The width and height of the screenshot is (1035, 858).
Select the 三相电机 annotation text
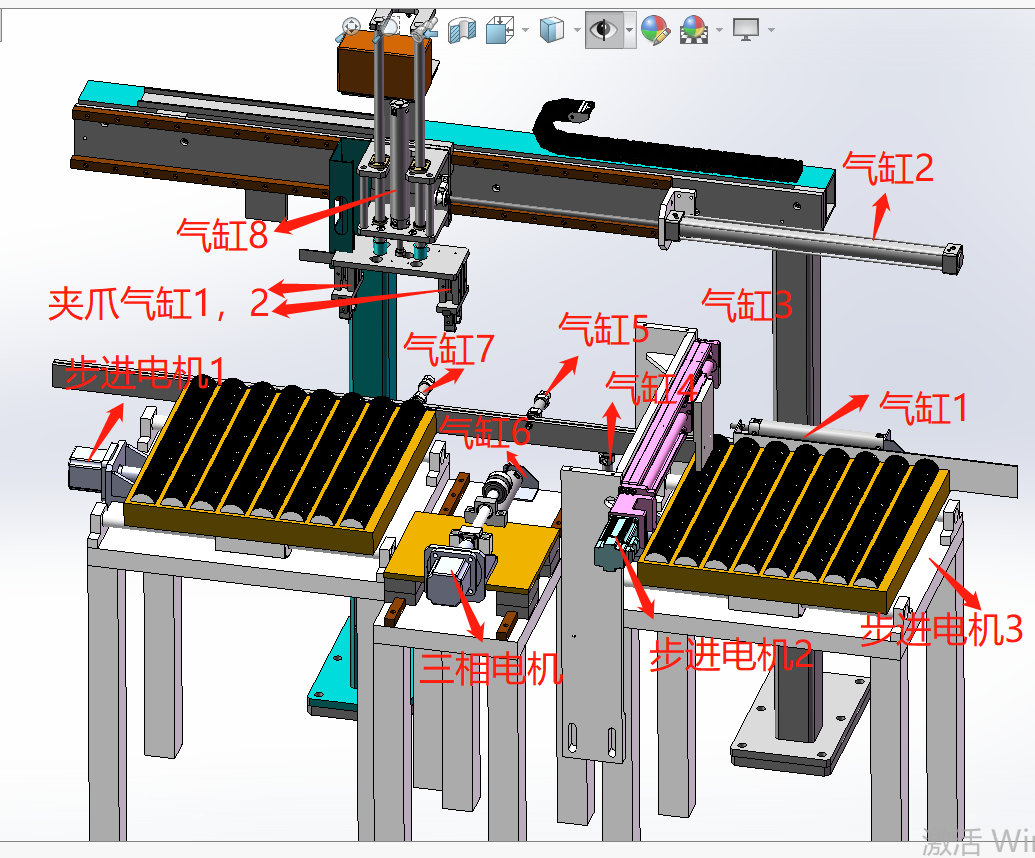pos(490,667)
